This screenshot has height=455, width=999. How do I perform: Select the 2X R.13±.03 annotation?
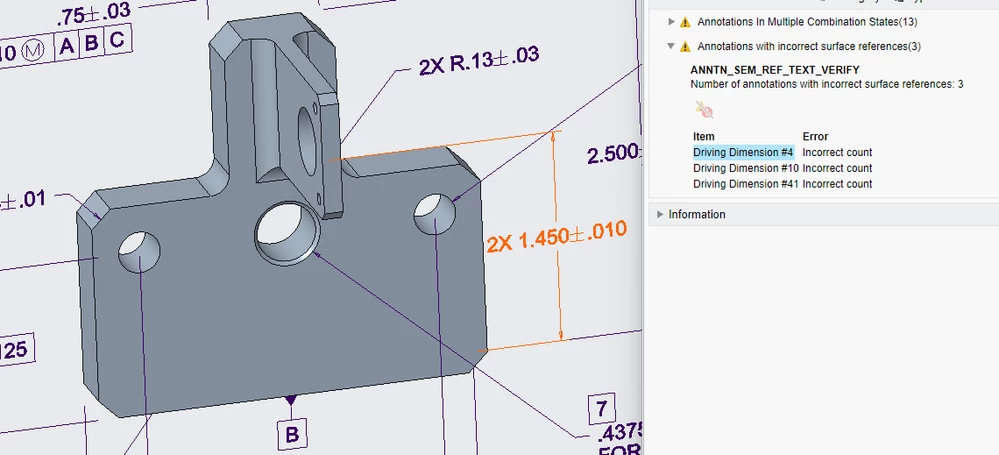pos(479,61)
